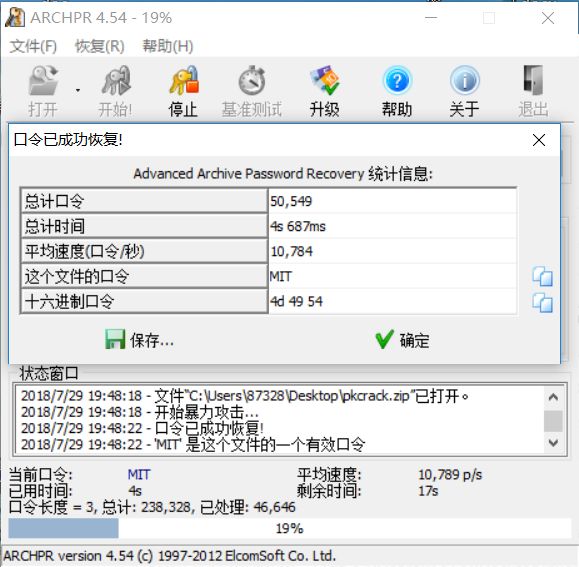This screenshot has height=567, width=579.
Task: Click the ARCHPR version status bar text
Action: (169, 556)
